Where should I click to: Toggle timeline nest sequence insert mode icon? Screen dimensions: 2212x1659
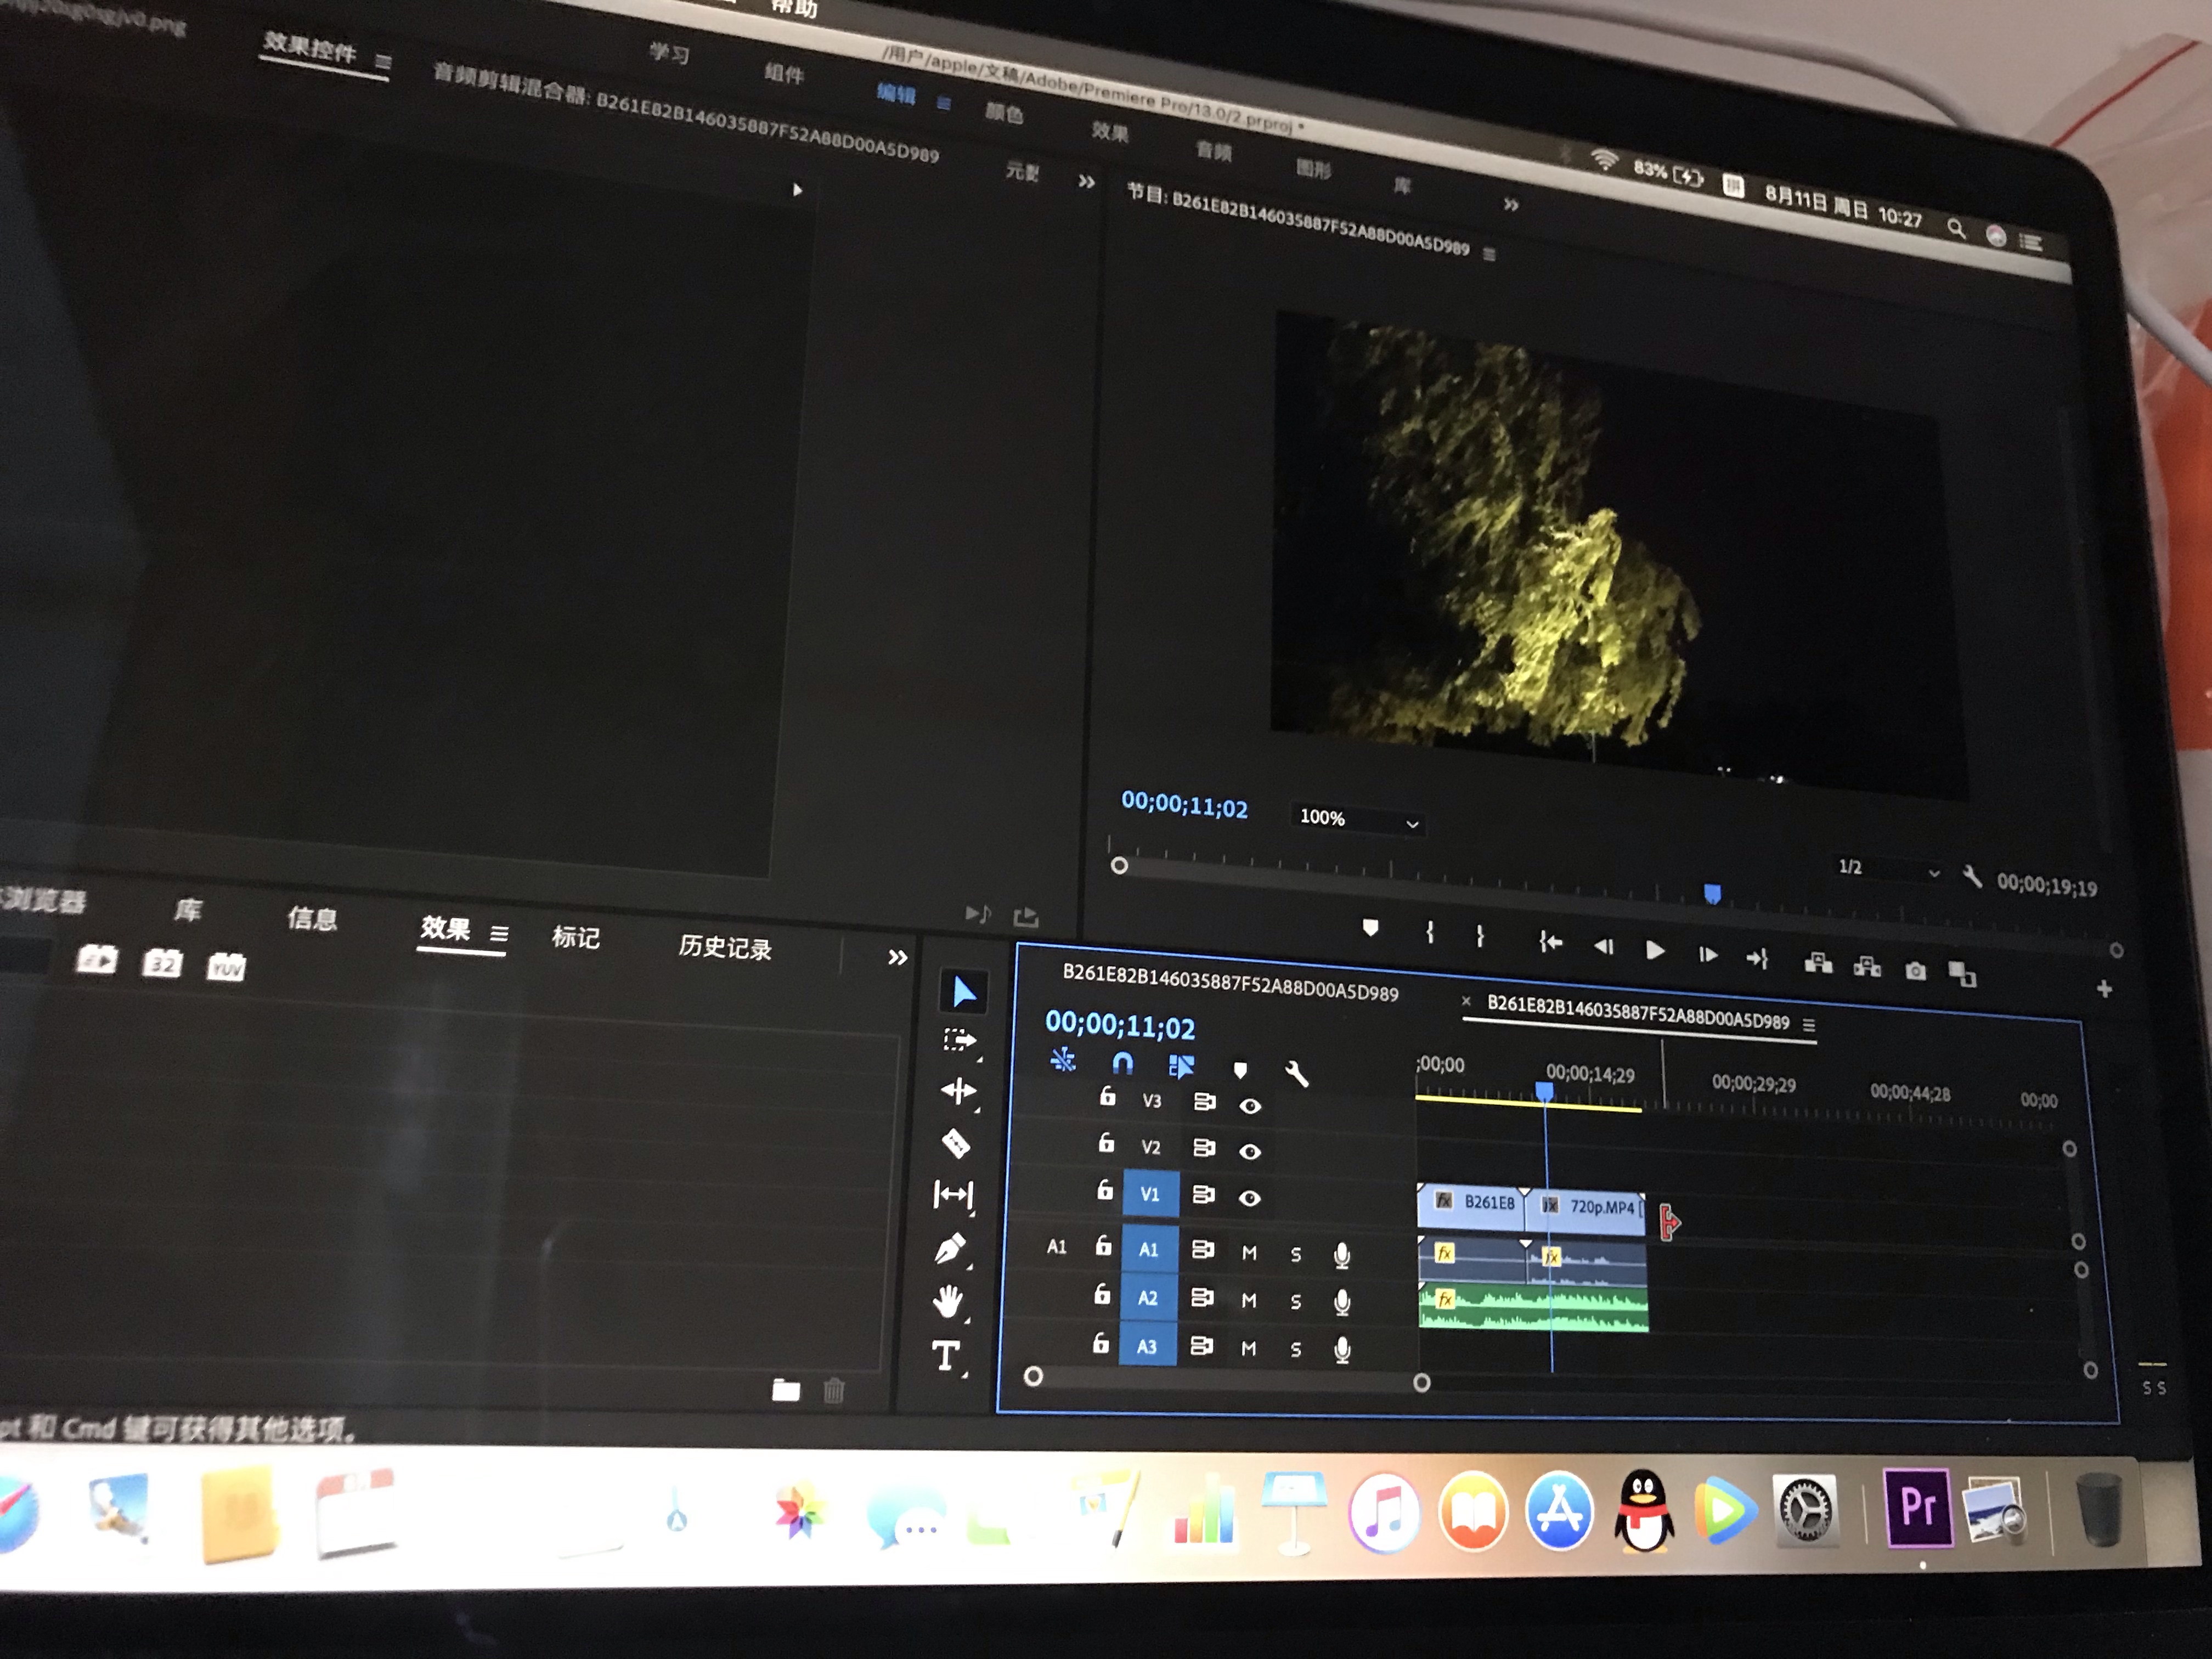(x=1063, y=1060)
